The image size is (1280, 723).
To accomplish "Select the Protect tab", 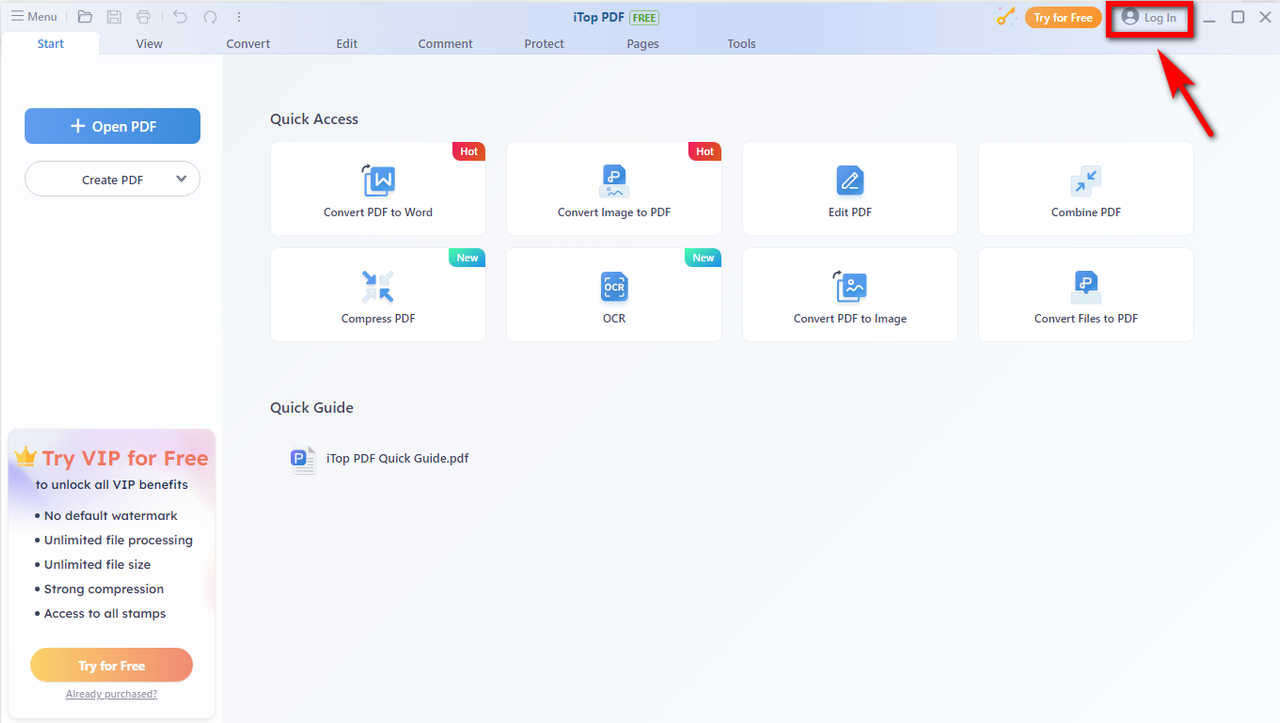I will tap(544, 44).
